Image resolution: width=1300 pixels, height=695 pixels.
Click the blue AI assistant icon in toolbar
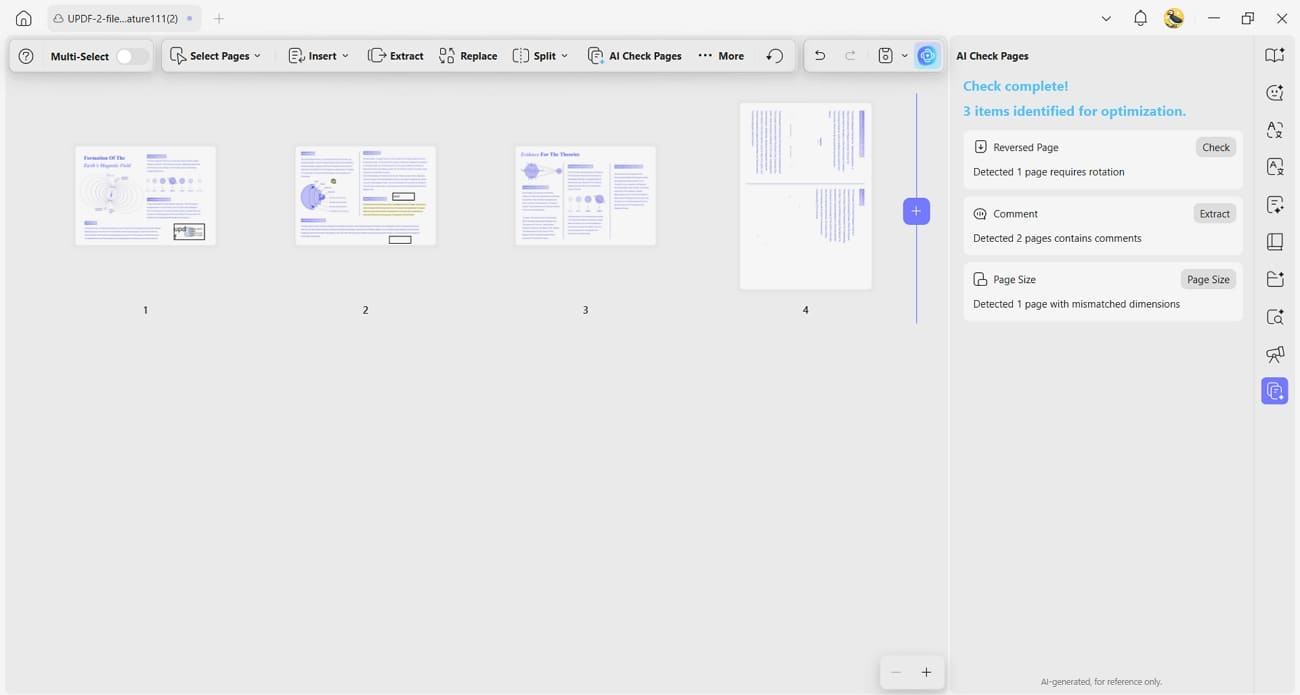pyautogui.click(x=927, y=56)
